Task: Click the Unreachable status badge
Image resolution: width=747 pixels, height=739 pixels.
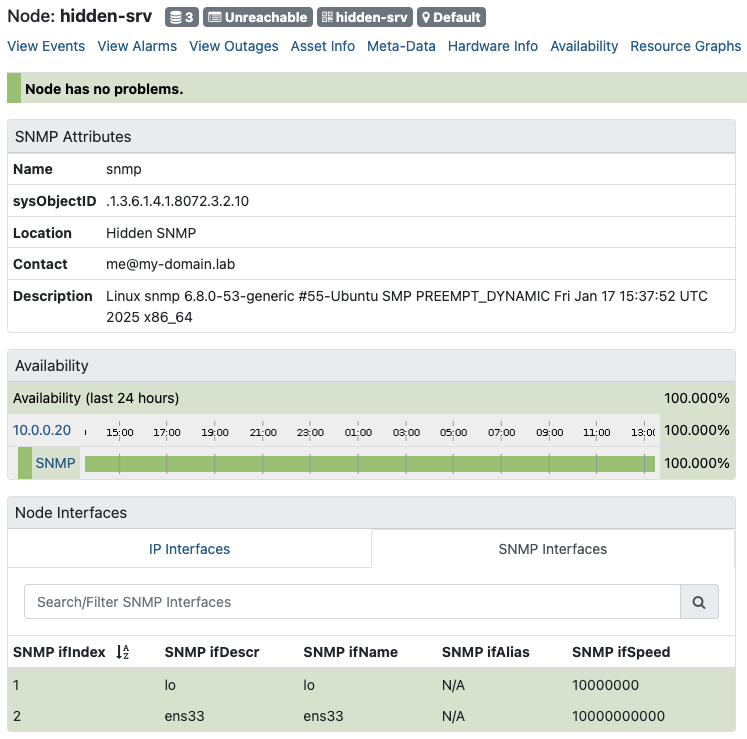Action: click(258, 17)
